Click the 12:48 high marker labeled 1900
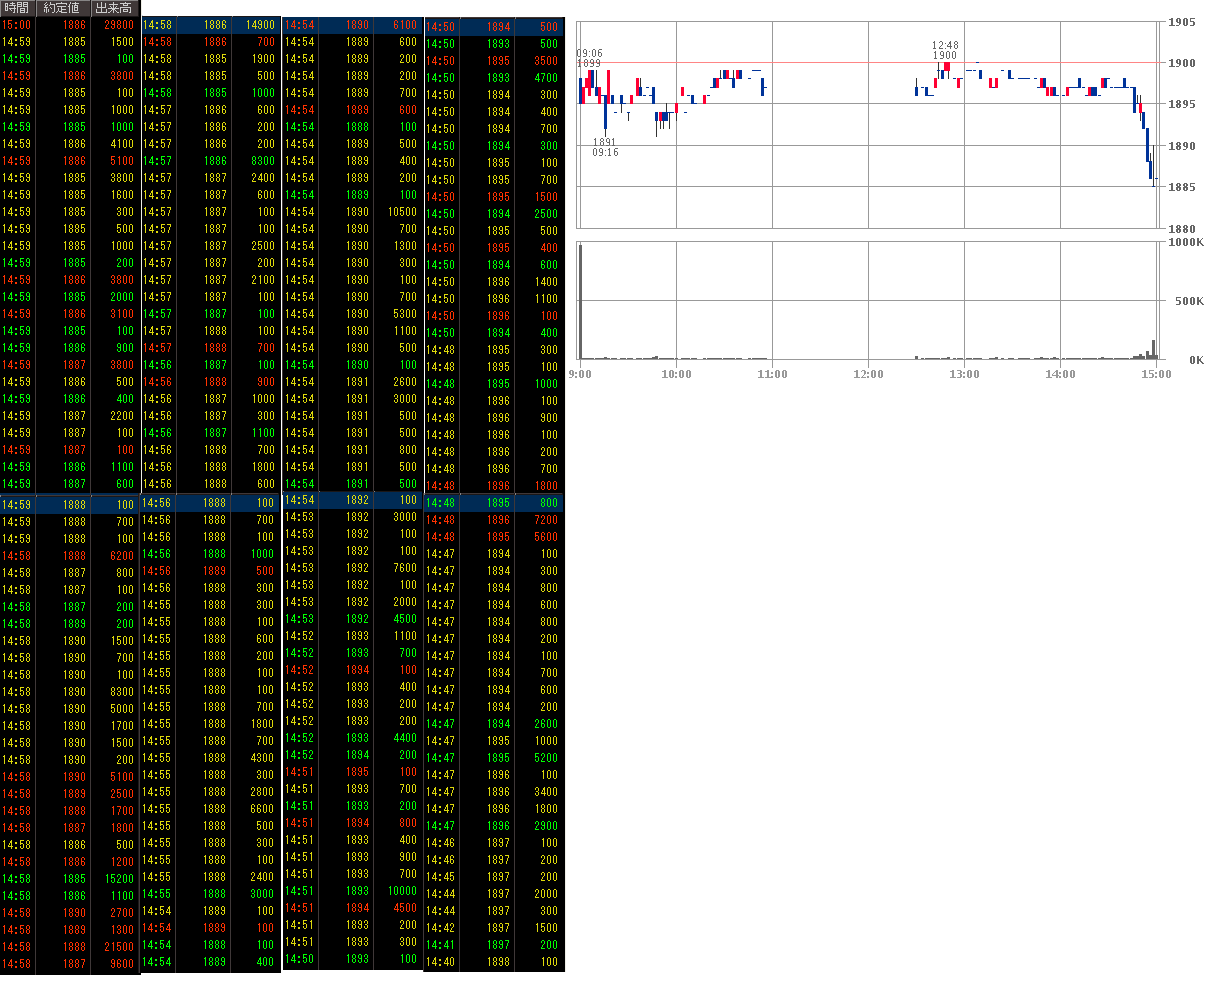1212x982 pixels. pos(944,51)
